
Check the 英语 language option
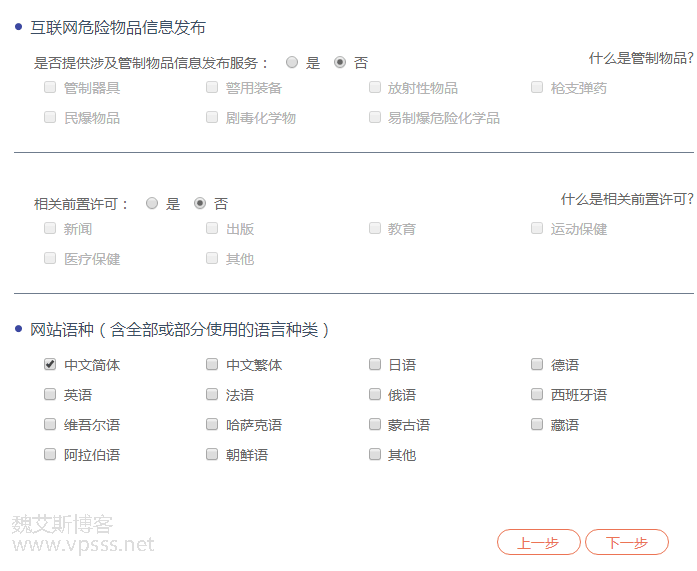coord(50,395)
